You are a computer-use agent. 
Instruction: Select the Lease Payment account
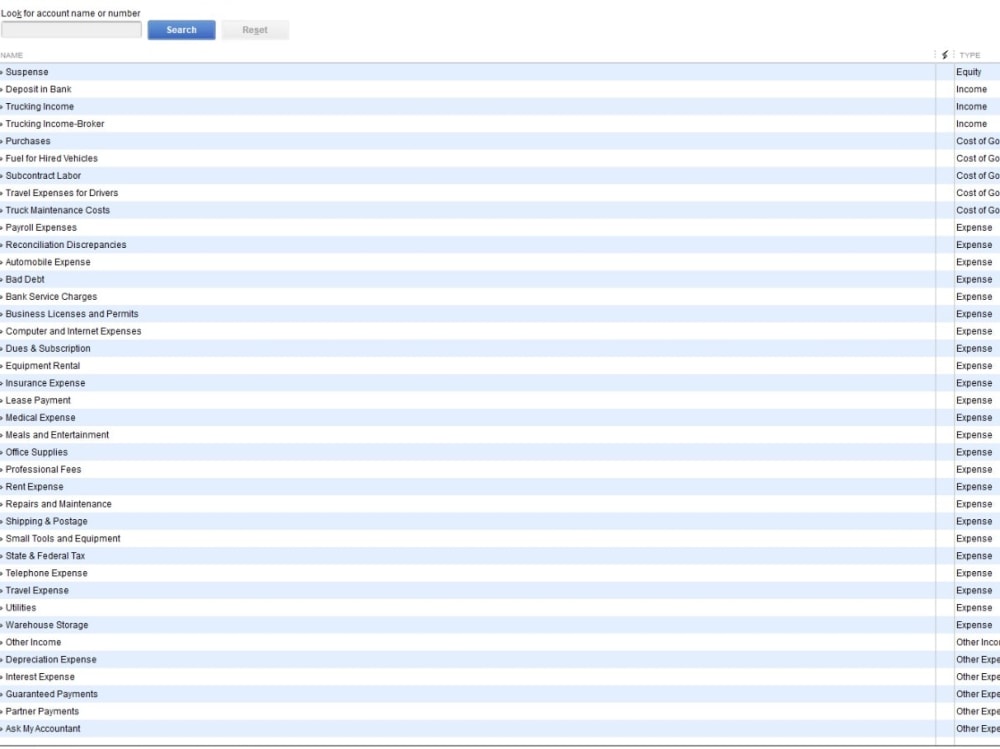[38, 400]
